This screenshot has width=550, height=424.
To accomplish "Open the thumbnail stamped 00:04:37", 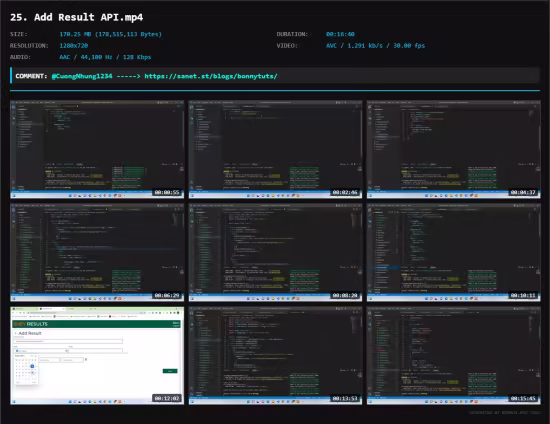I will [x=454, y=149].
